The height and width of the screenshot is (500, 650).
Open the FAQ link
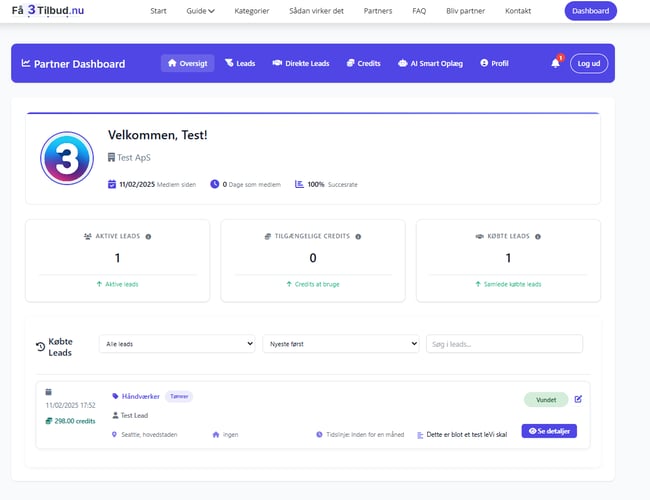419,11
